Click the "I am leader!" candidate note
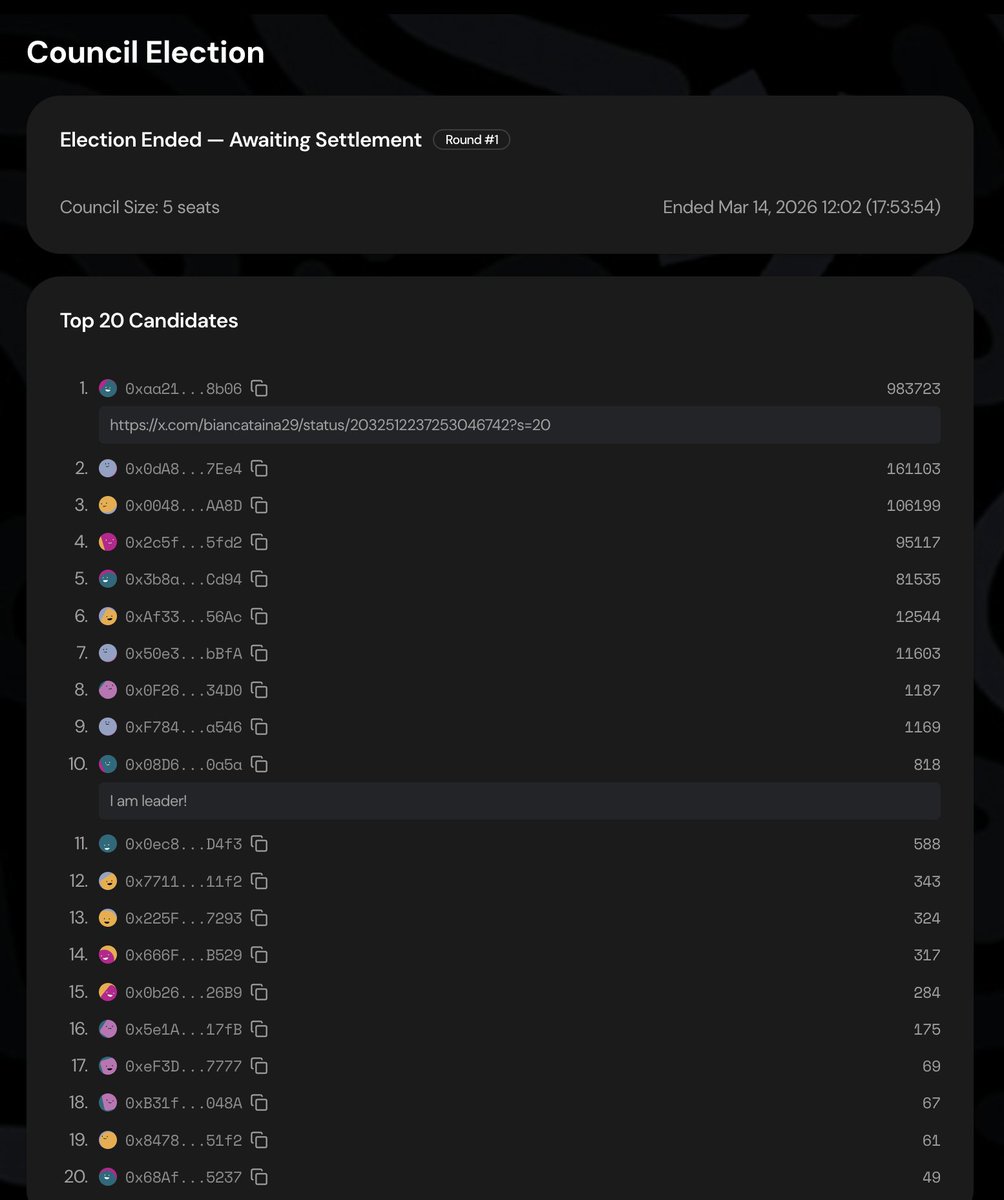This screenshot has width=1004, height=1200. click(x=147, y=801)
